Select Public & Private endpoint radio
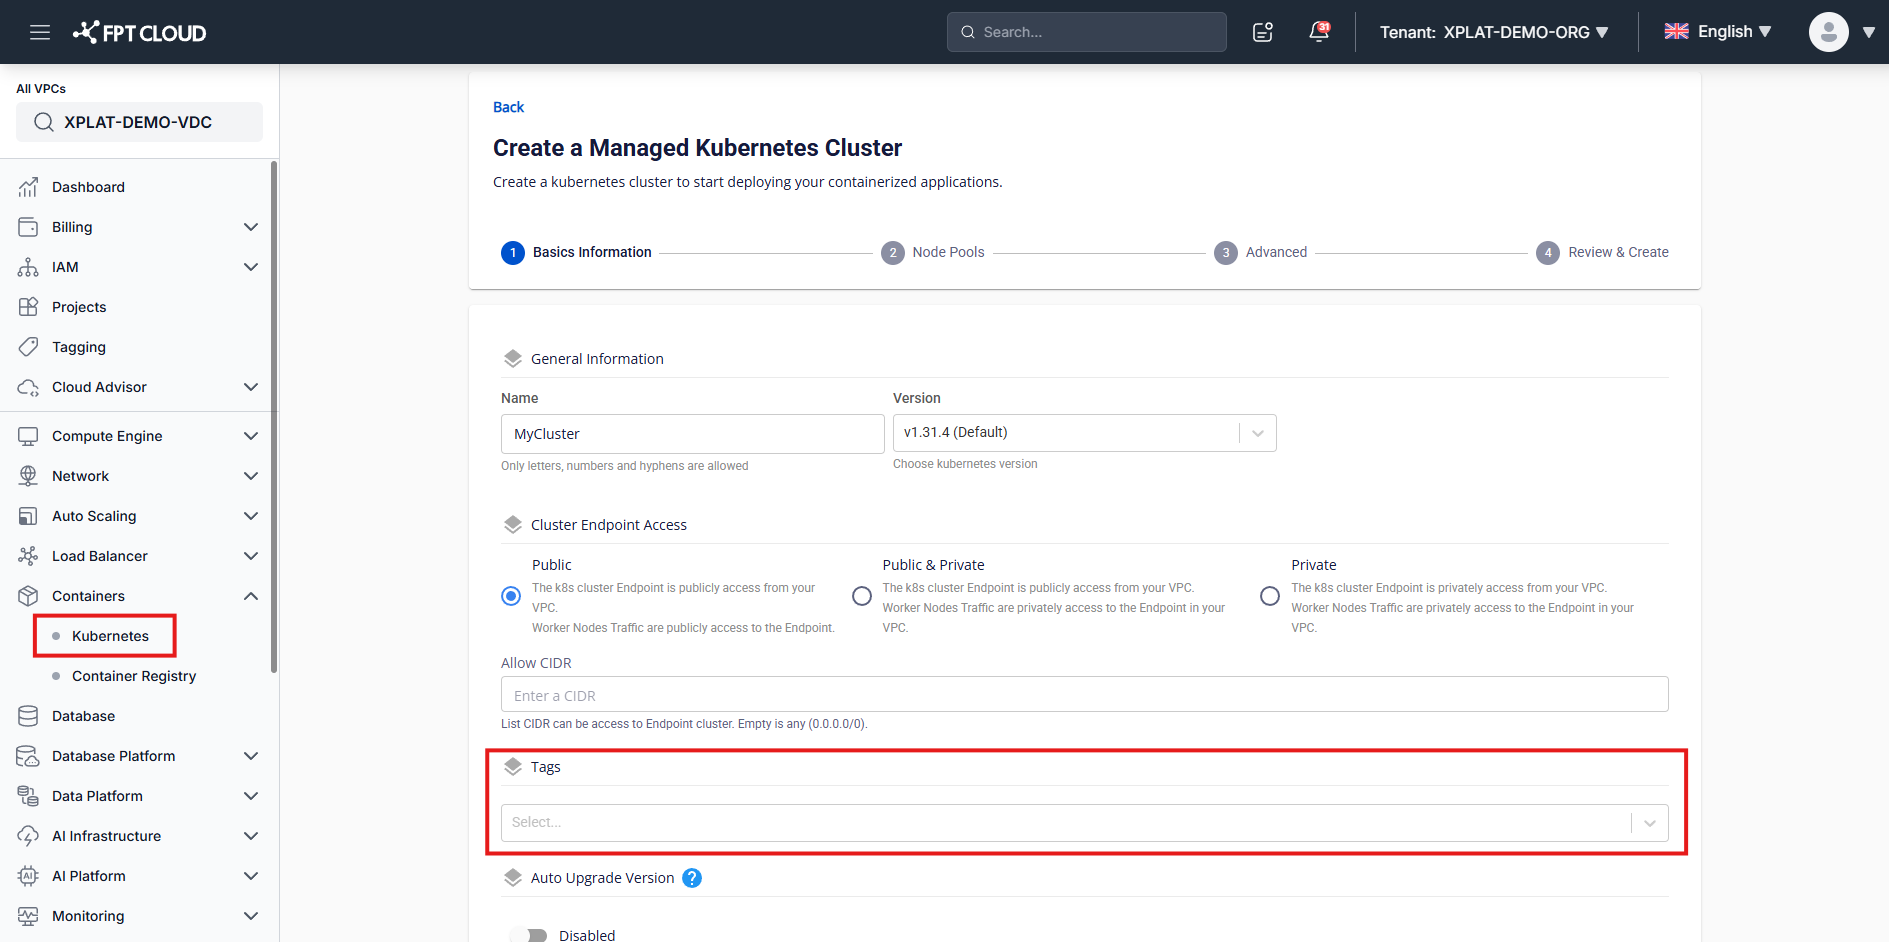 point(862,596)
